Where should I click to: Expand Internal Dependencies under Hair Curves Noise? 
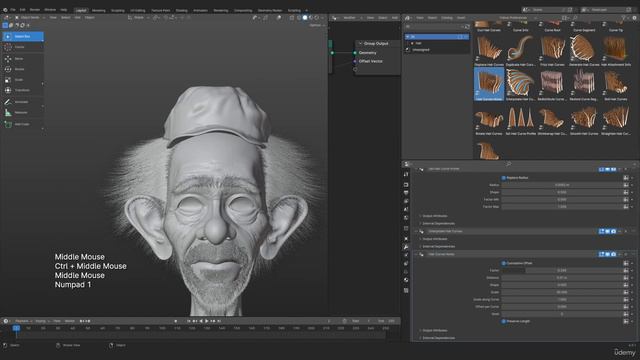click(437, 338)
